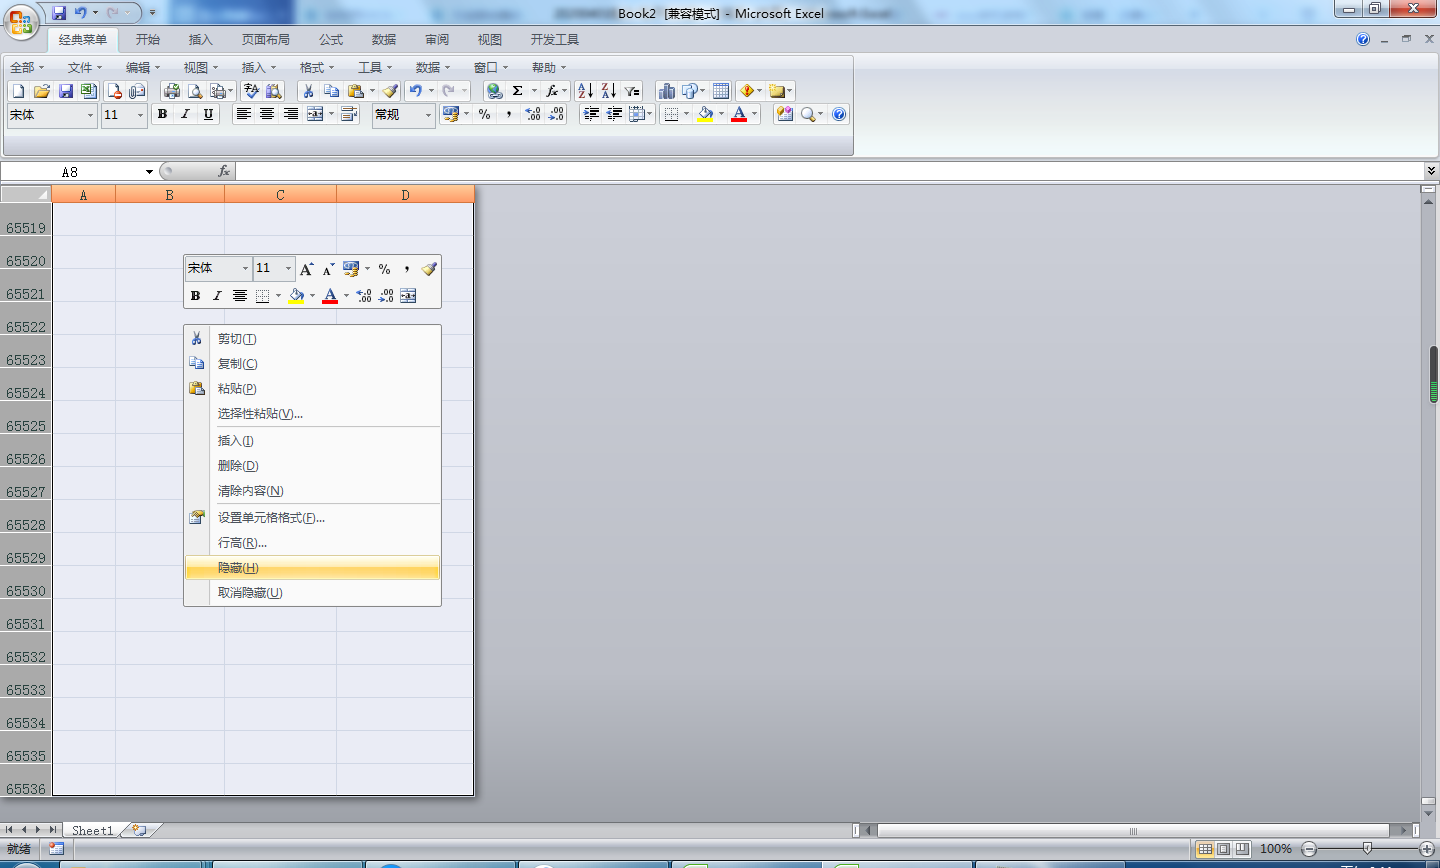
Task: Run the spelling check (ABC checkmark) icon
Action: tap(251, 91)
